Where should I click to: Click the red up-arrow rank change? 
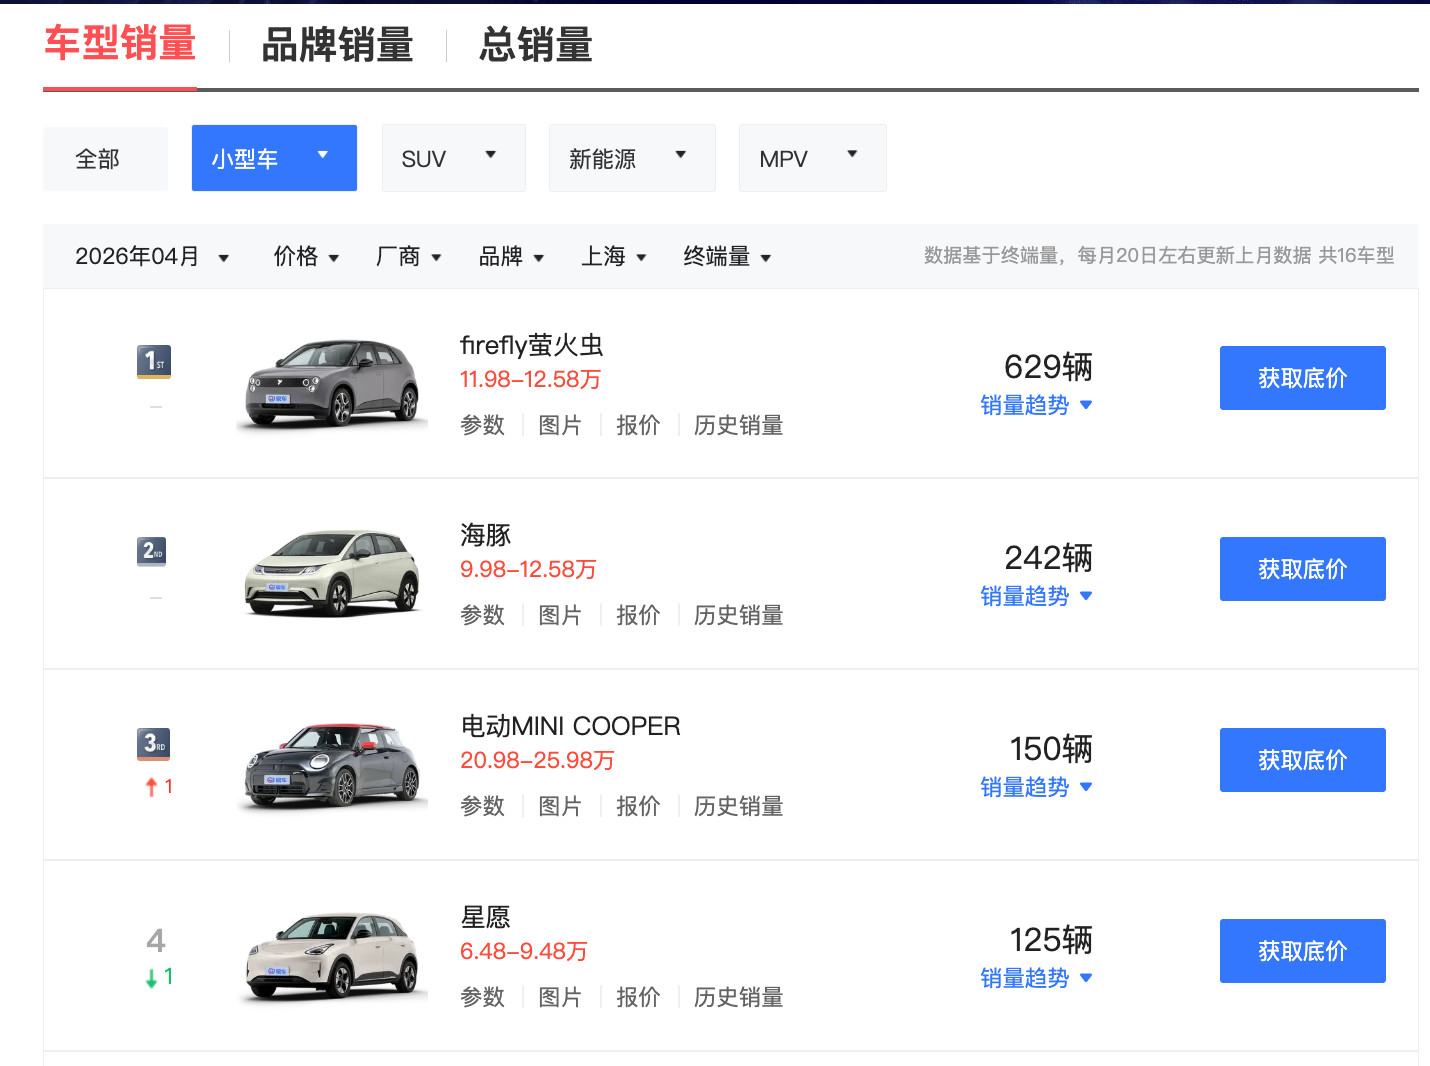click(159, 787)
